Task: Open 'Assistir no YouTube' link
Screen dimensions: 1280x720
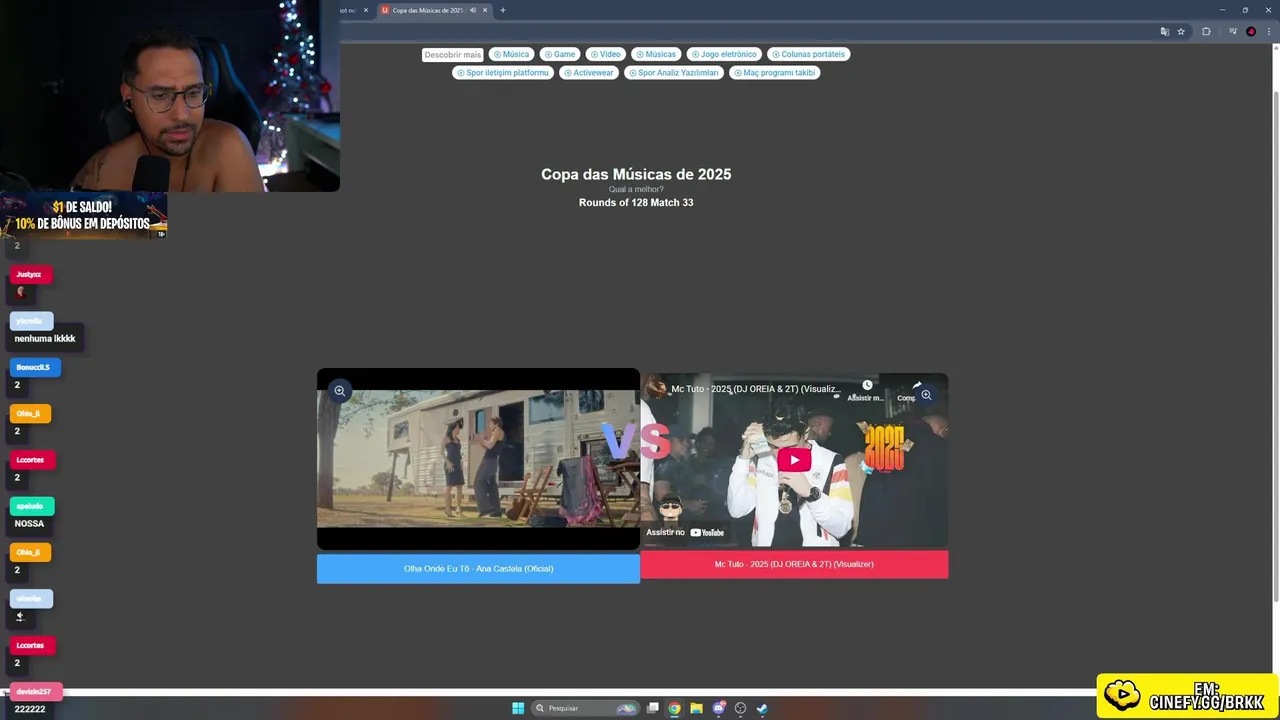Action: point(685,532)
